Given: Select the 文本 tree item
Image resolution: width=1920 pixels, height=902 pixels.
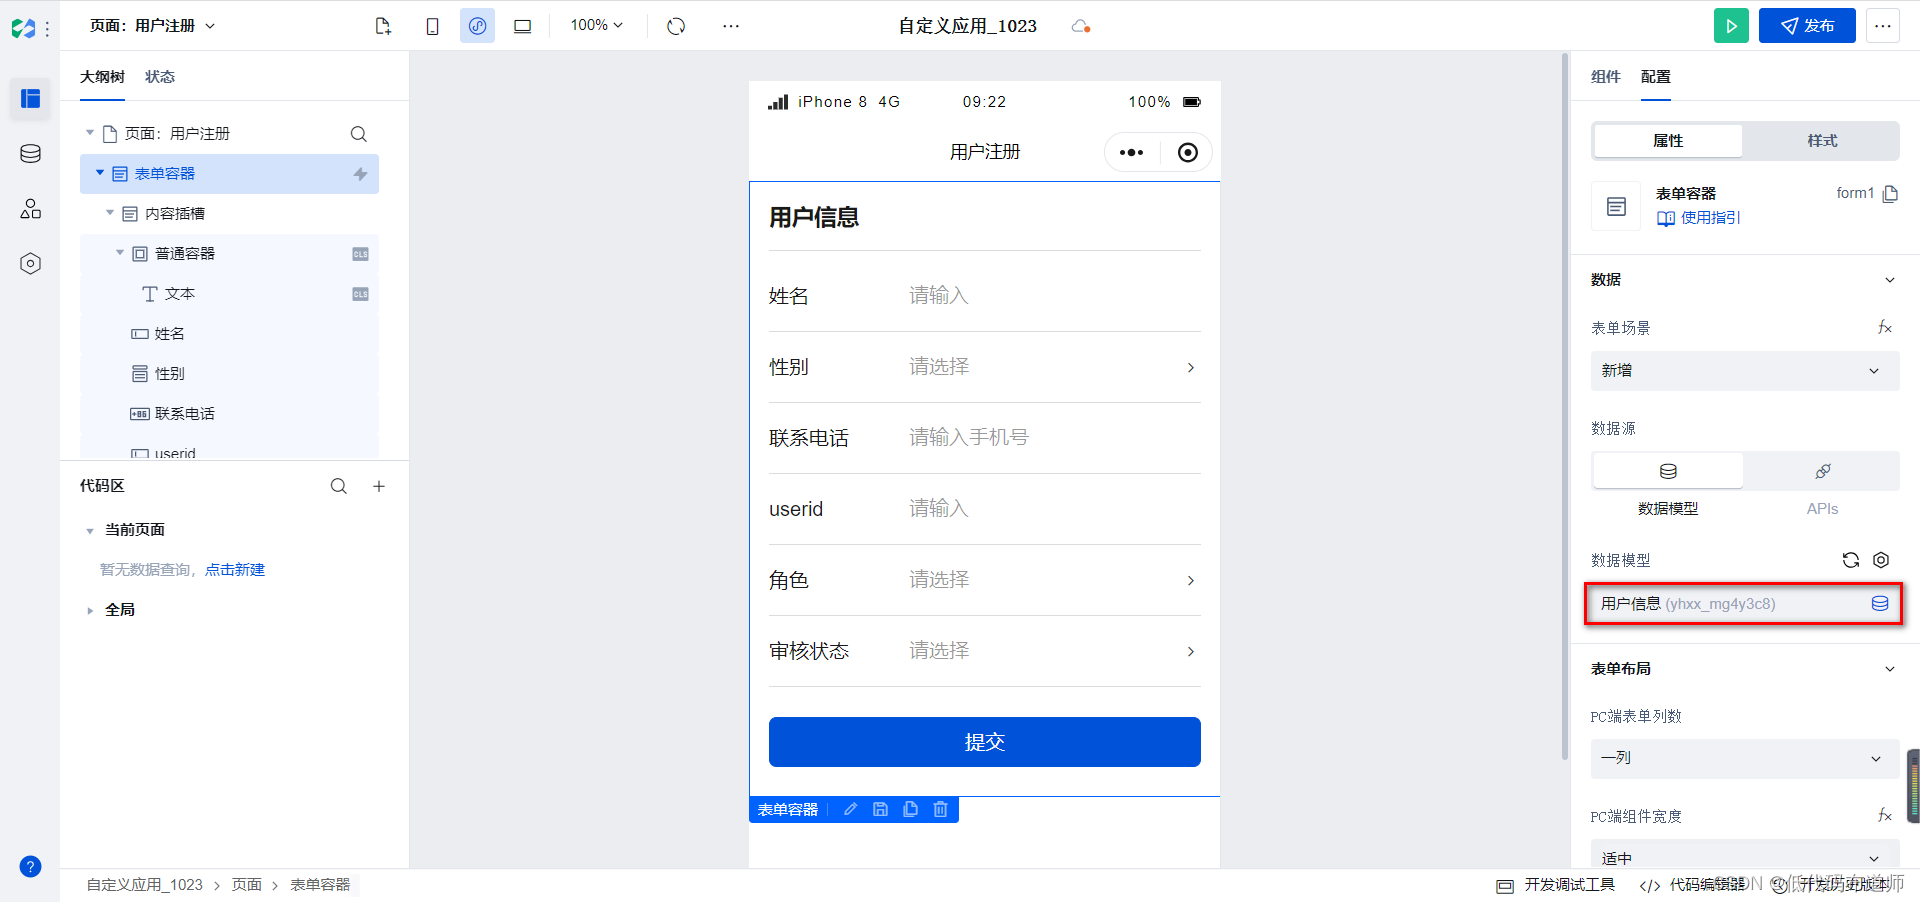Looking at the screenshot, I should pyautogui.click(x=179, y=294).
